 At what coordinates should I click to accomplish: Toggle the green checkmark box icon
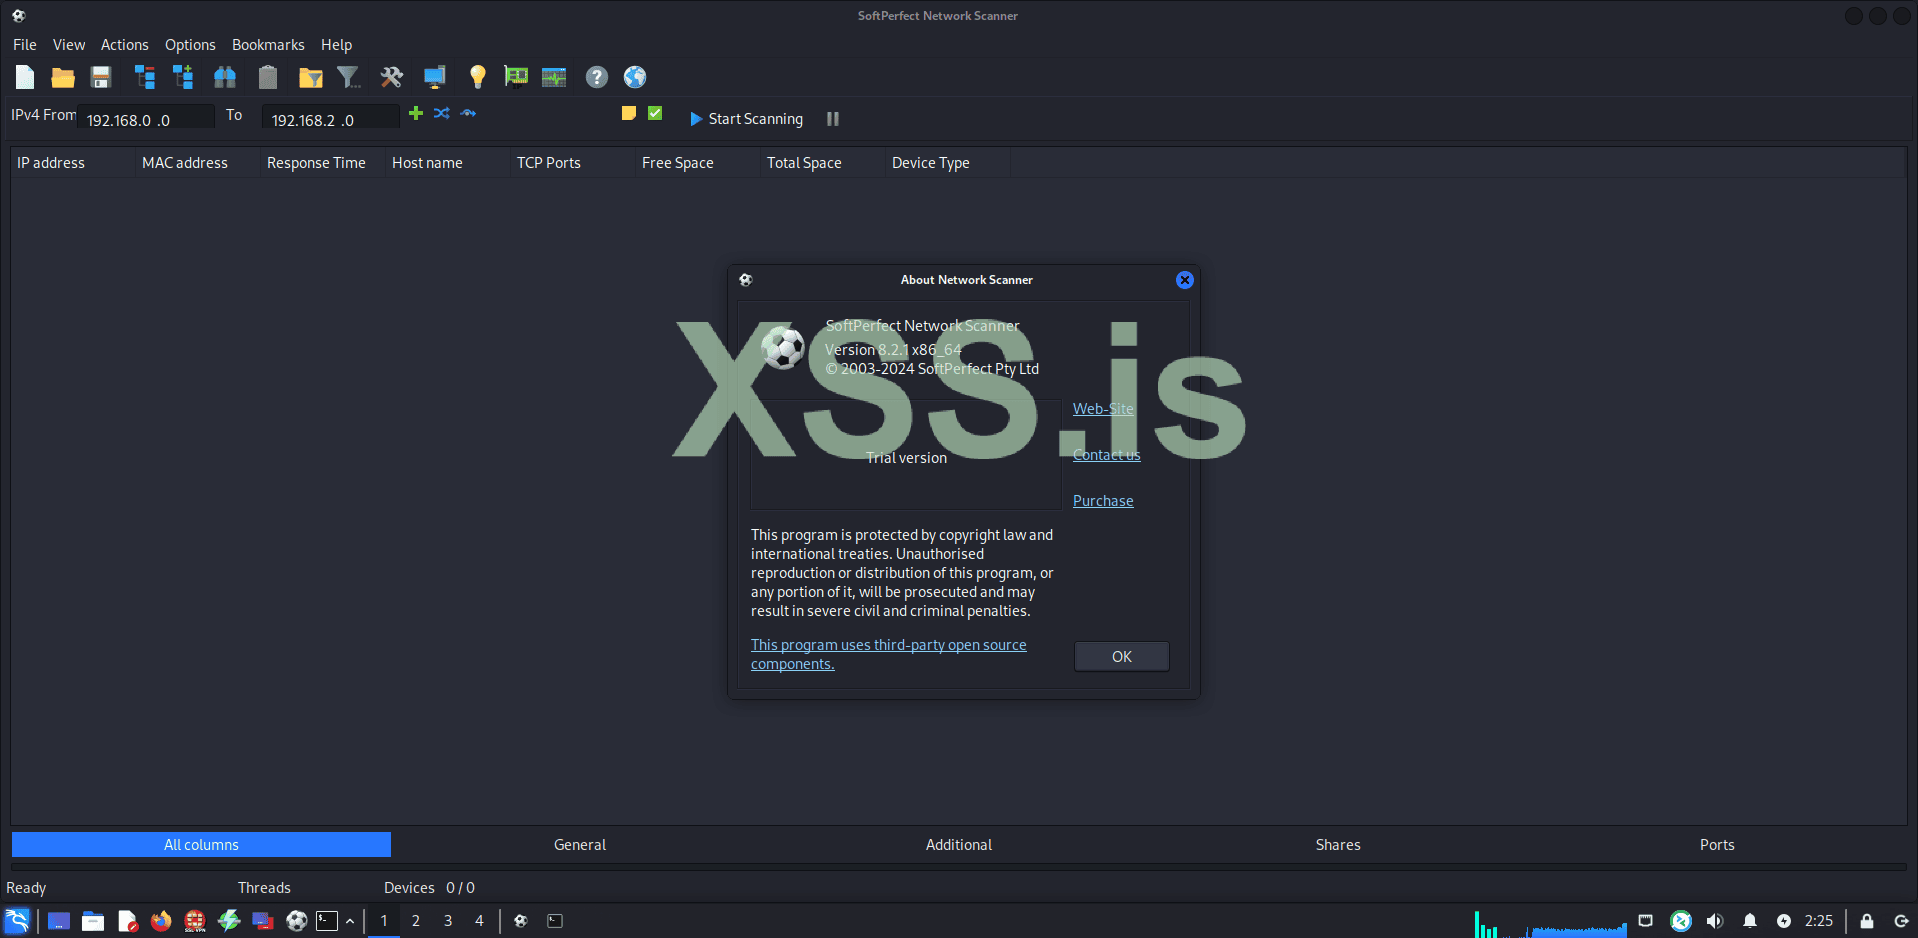tap(655, 113)
